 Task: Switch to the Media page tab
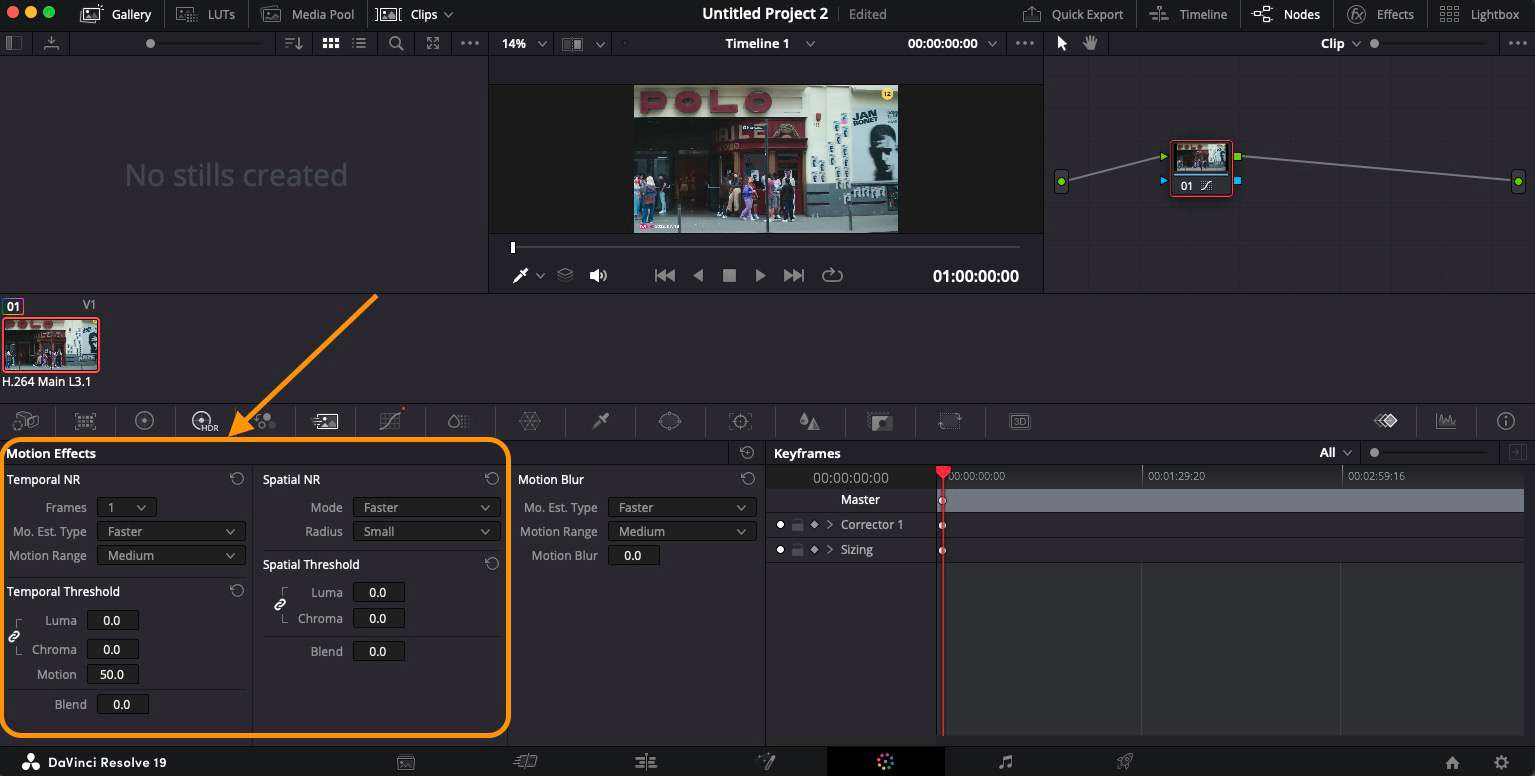click(x=406, y=762)
